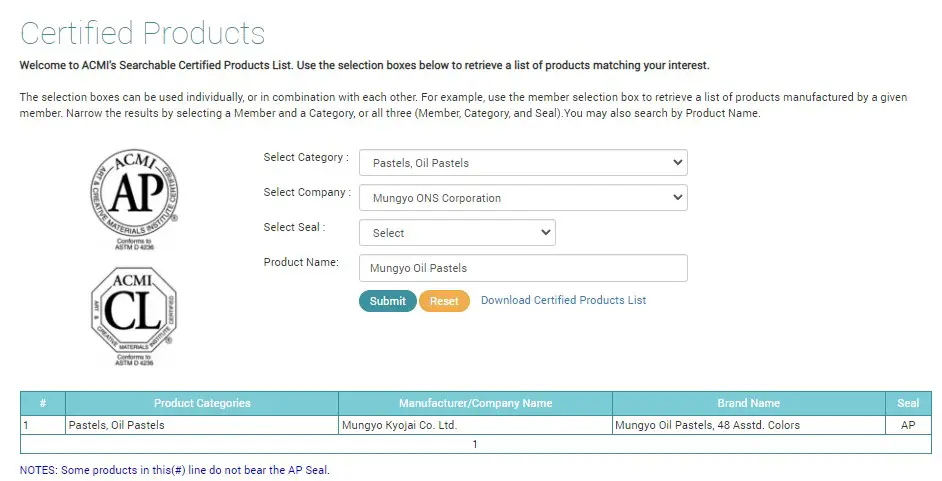
Task: Click the Manufacturer/Company Name column header
Action: (x=475, y=403)
